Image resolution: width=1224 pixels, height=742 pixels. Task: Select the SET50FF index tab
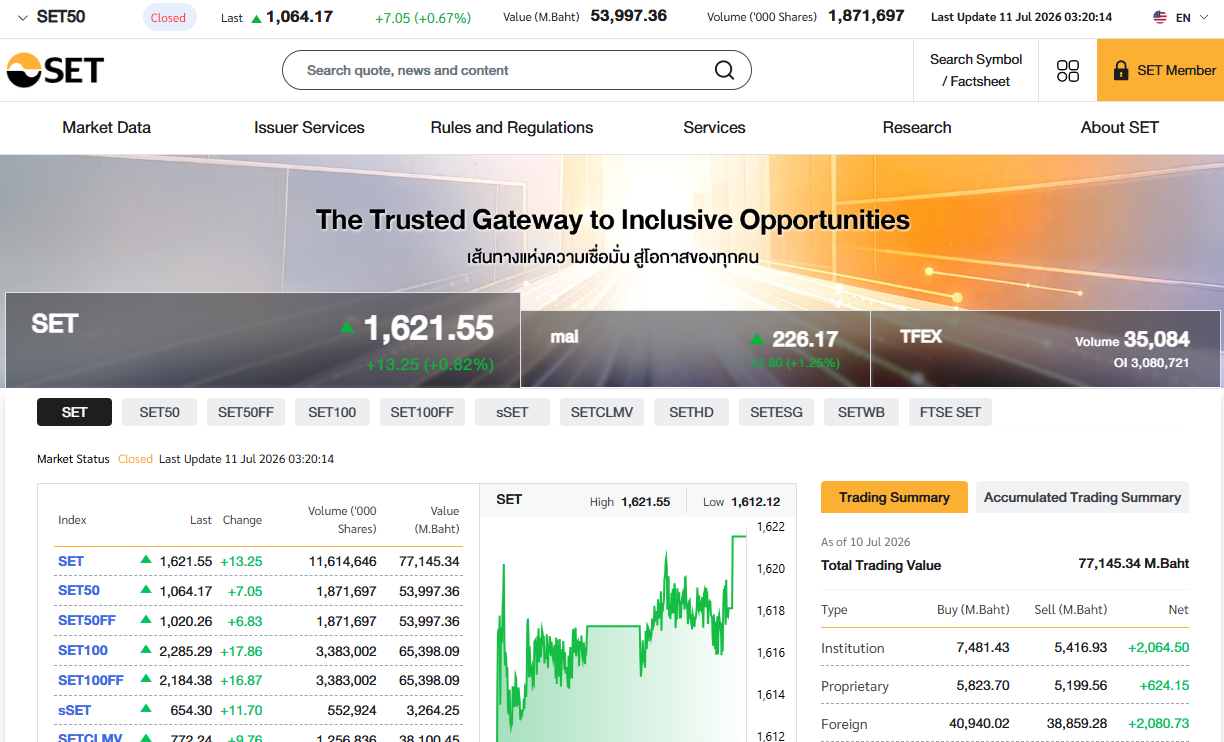[245, 412]
